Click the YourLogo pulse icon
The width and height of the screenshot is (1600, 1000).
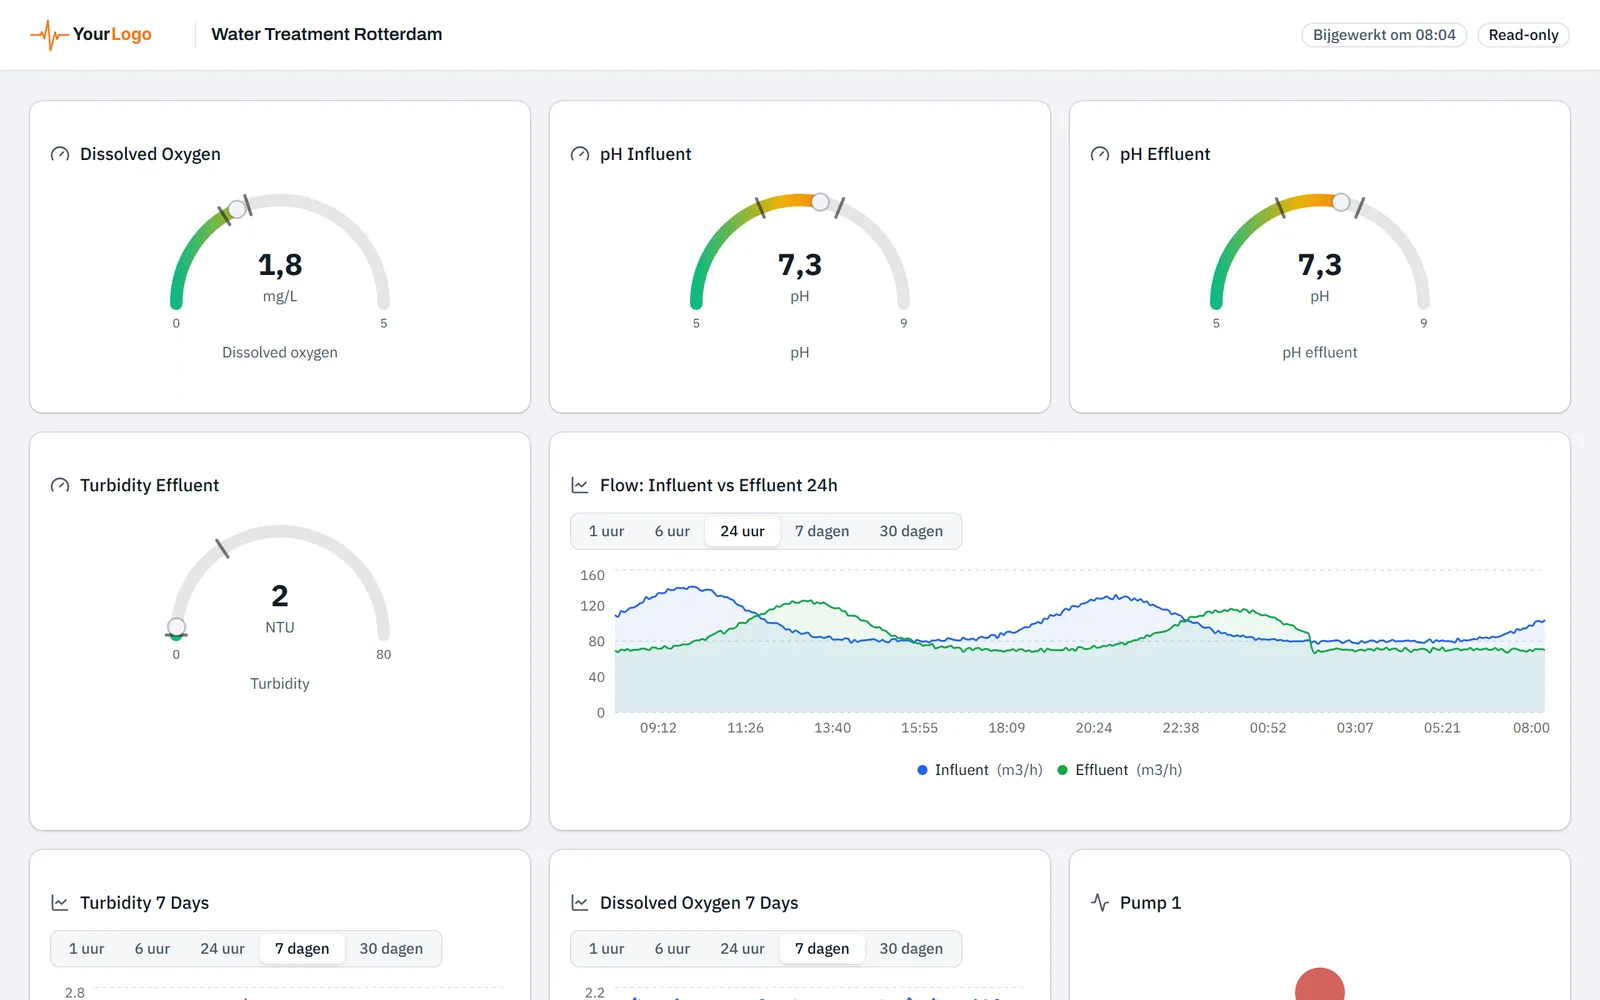(x=49, y=35)
